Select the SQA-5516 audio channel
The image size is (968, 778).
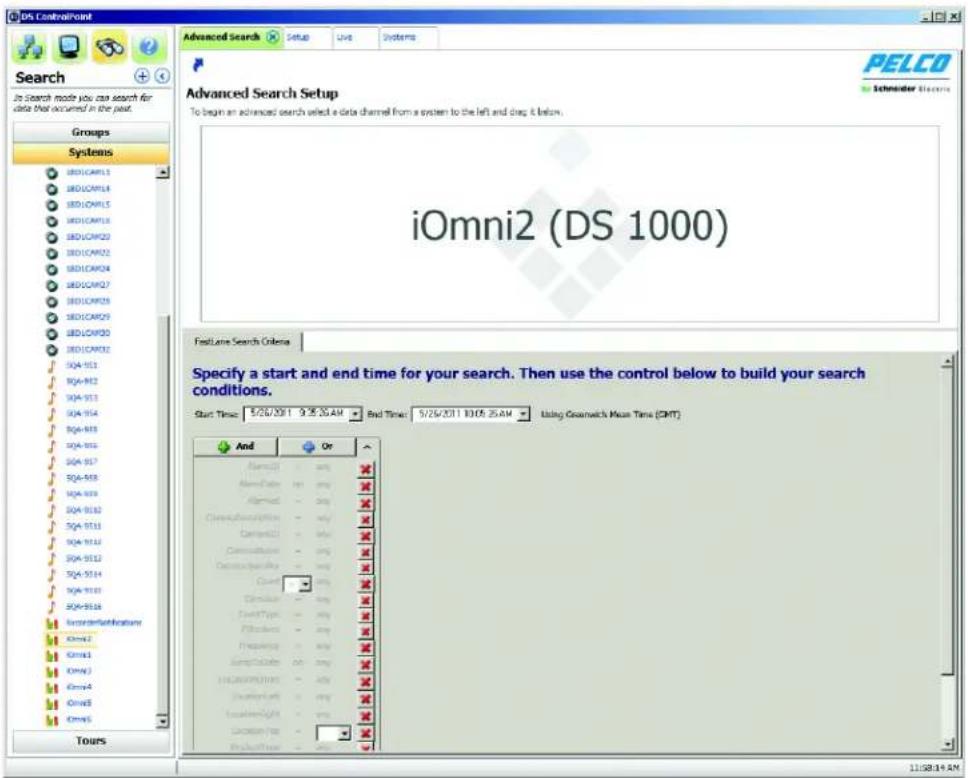point(84,607)
